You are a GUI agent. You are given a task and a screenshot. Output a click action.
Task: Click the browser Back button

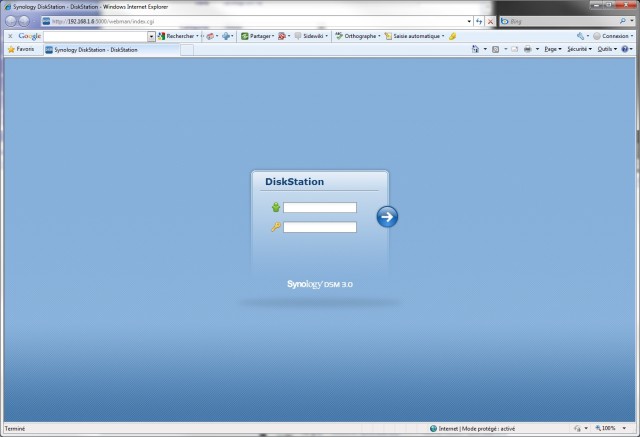[x=11, y=21]
